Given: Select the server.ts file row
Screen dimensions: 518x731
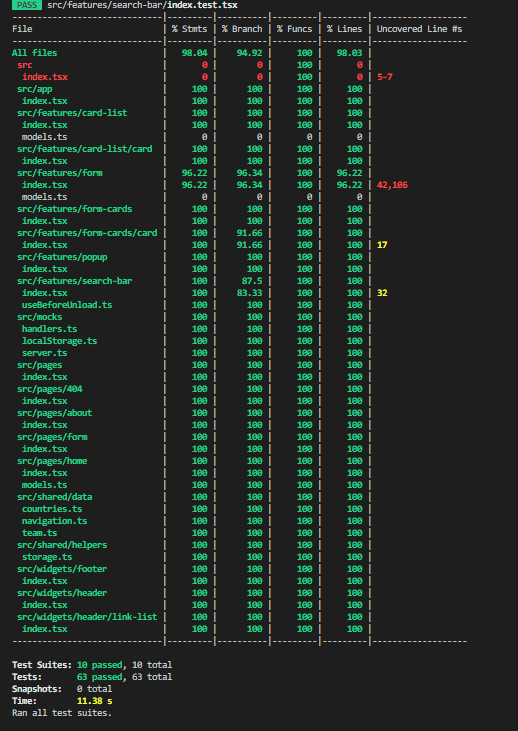Looking at the screenshot, I should (x=45, y=353).
